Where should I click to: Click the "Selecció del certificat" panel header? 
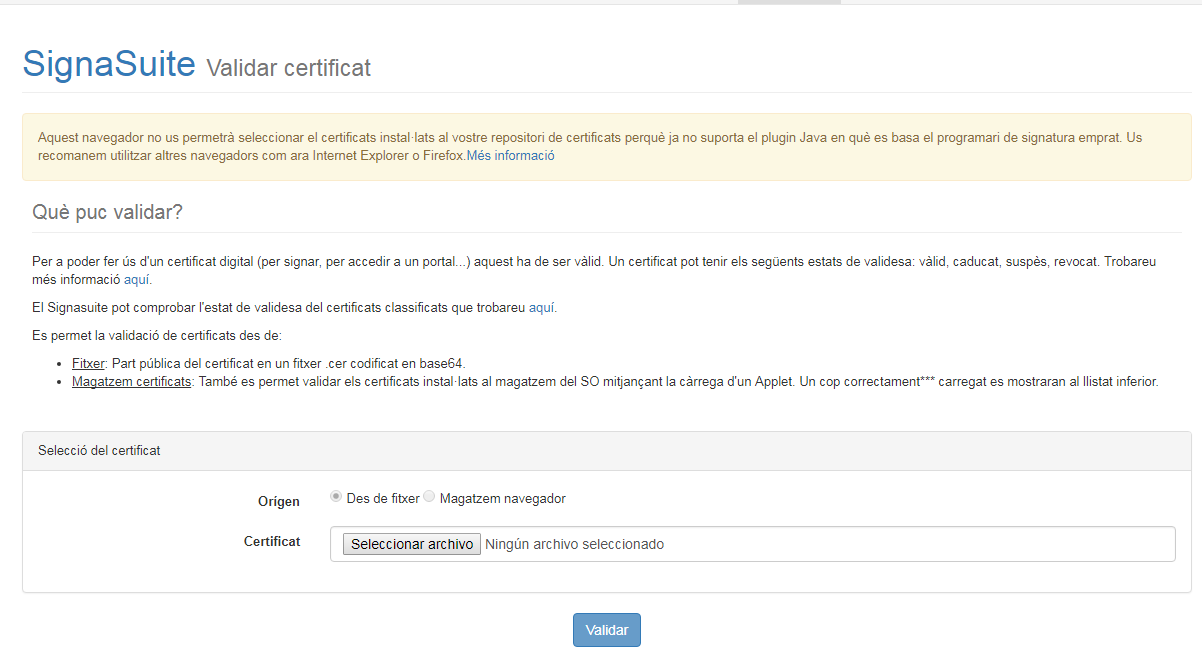click(x=99, y=451)
